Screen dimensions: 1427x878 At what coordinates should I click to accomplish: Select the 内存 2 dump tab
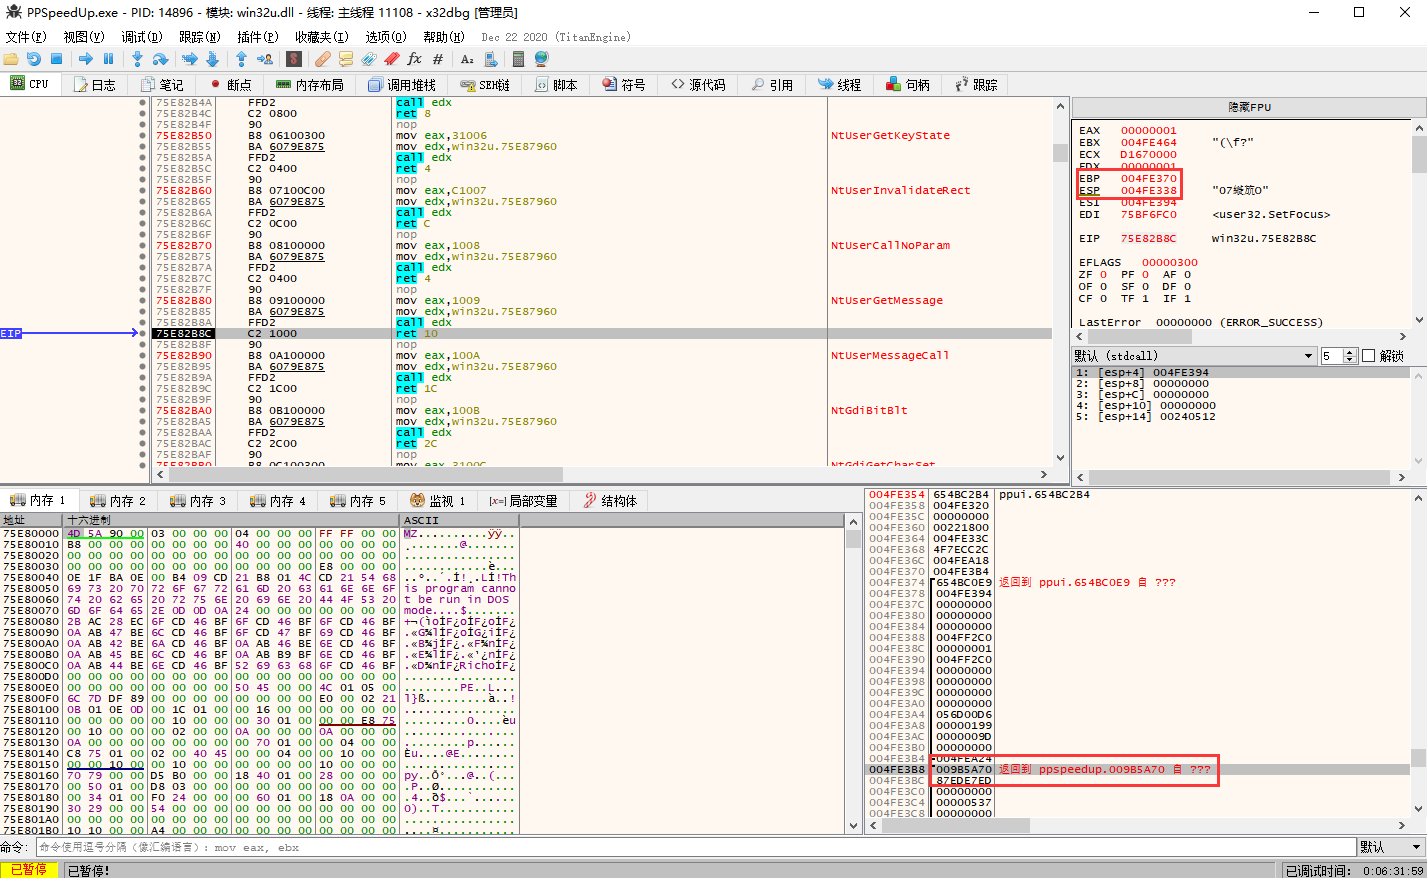click(x=118, y=501)
